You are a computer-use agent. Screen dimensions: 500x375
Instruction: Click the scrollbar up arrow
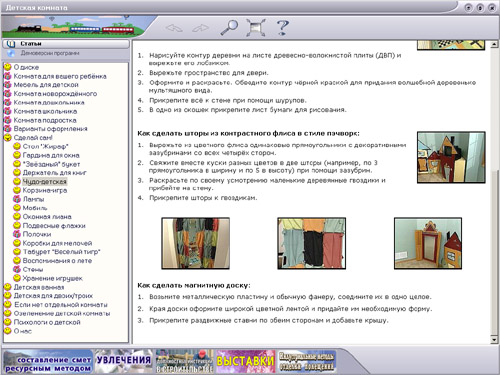coord(494,44)
